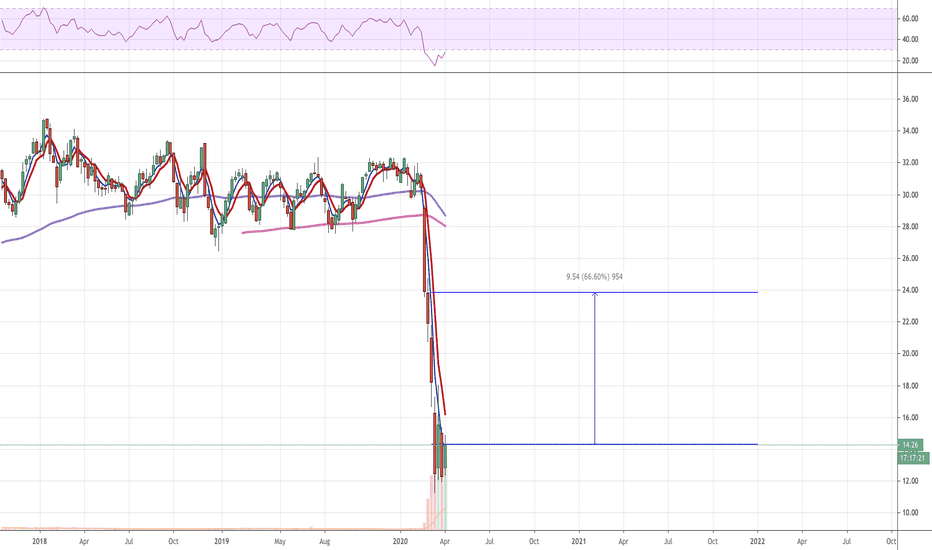Screen dimensions: 932x550
Task: Click the Aug label on time axis
Action: pos(325,542)
